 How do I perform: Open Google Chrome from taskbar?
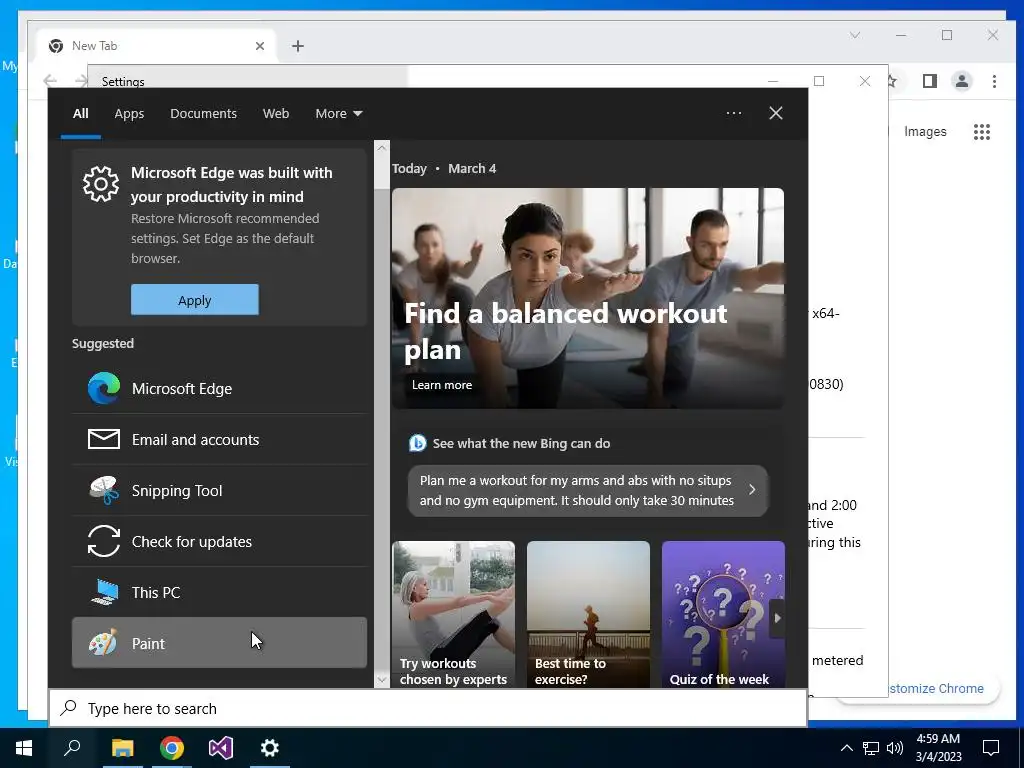tap(171, 748)
